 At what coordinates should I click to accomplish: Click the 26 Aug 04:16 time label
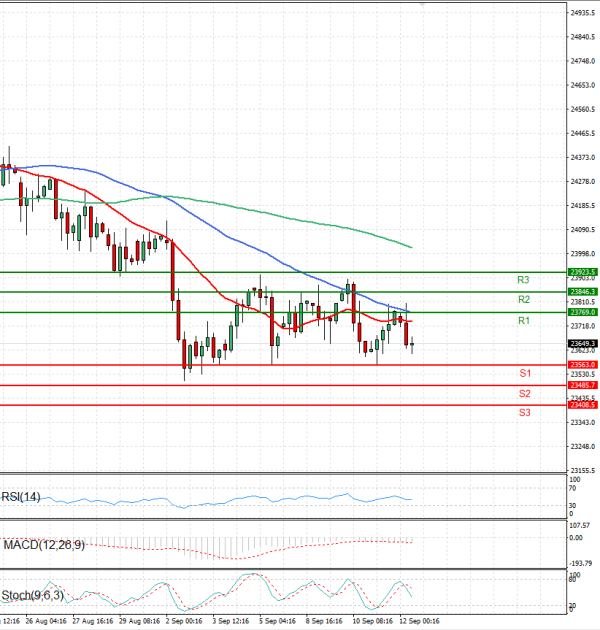click(46, 621)
